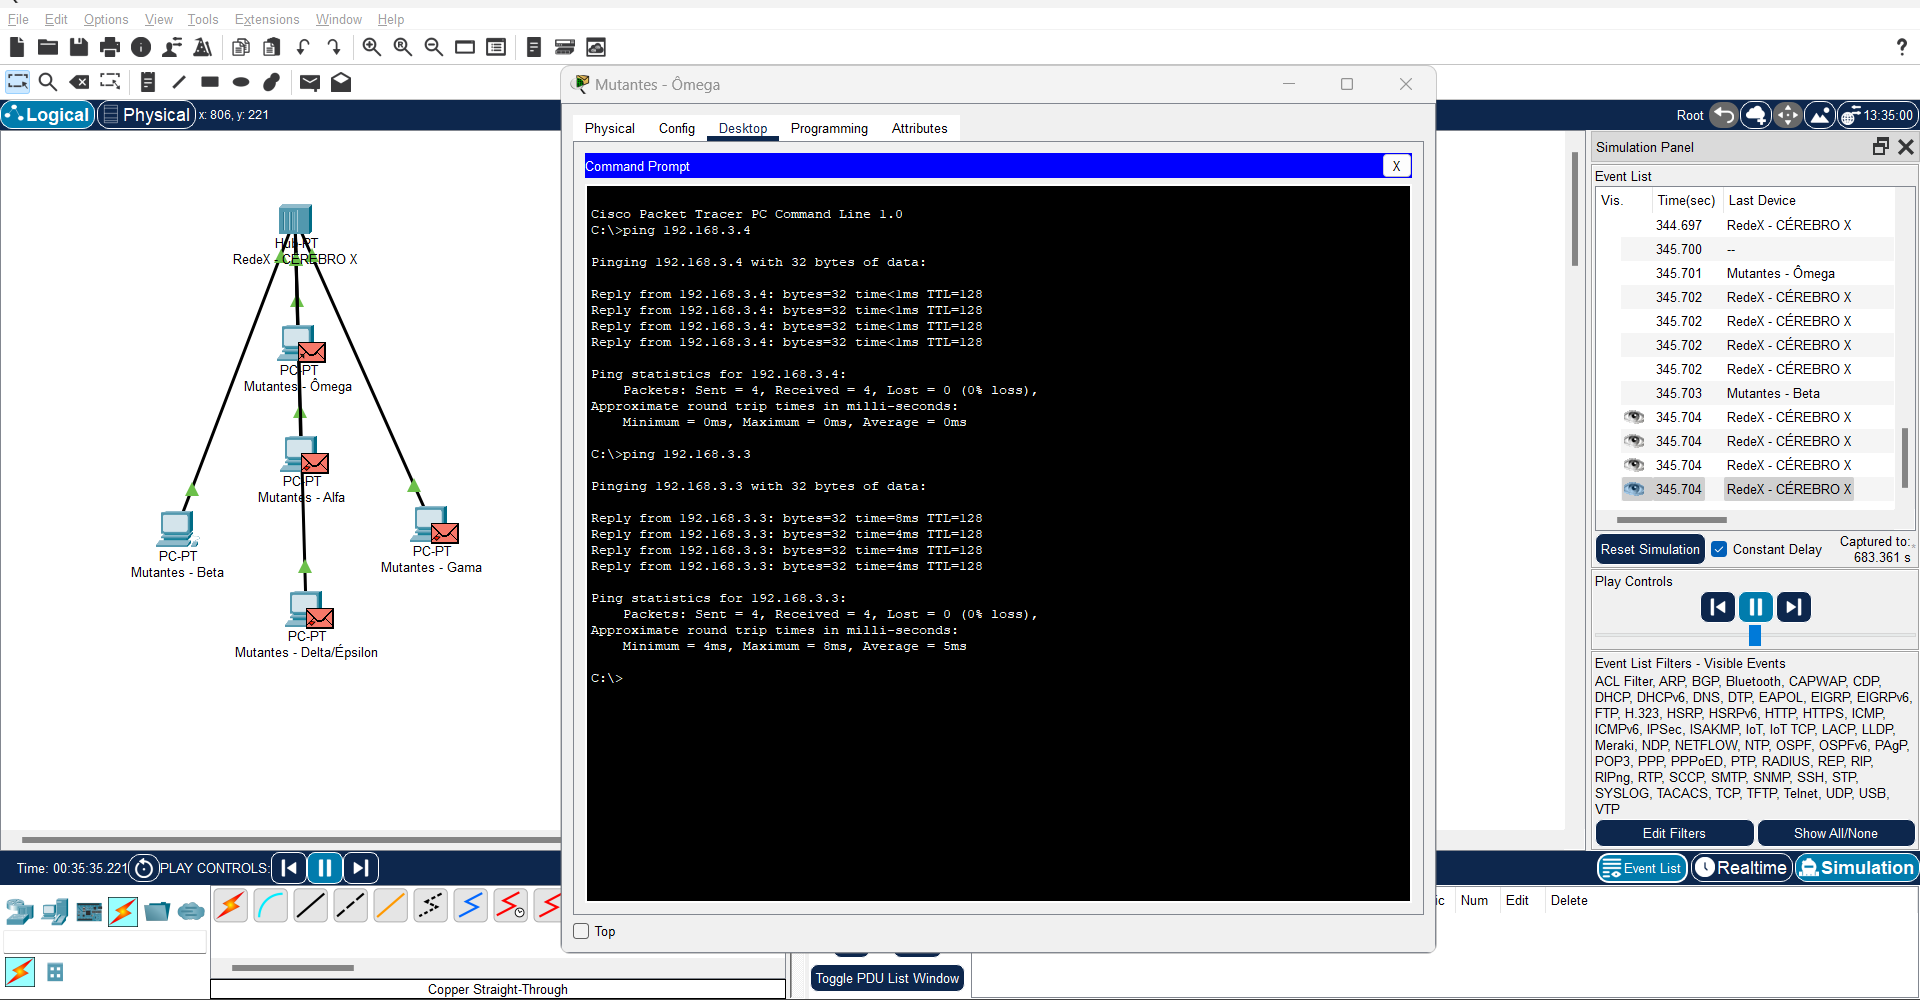The height and width of the screenshot is (1000, 1920).
Task: Open the network information icon
Action: (141, 47)
